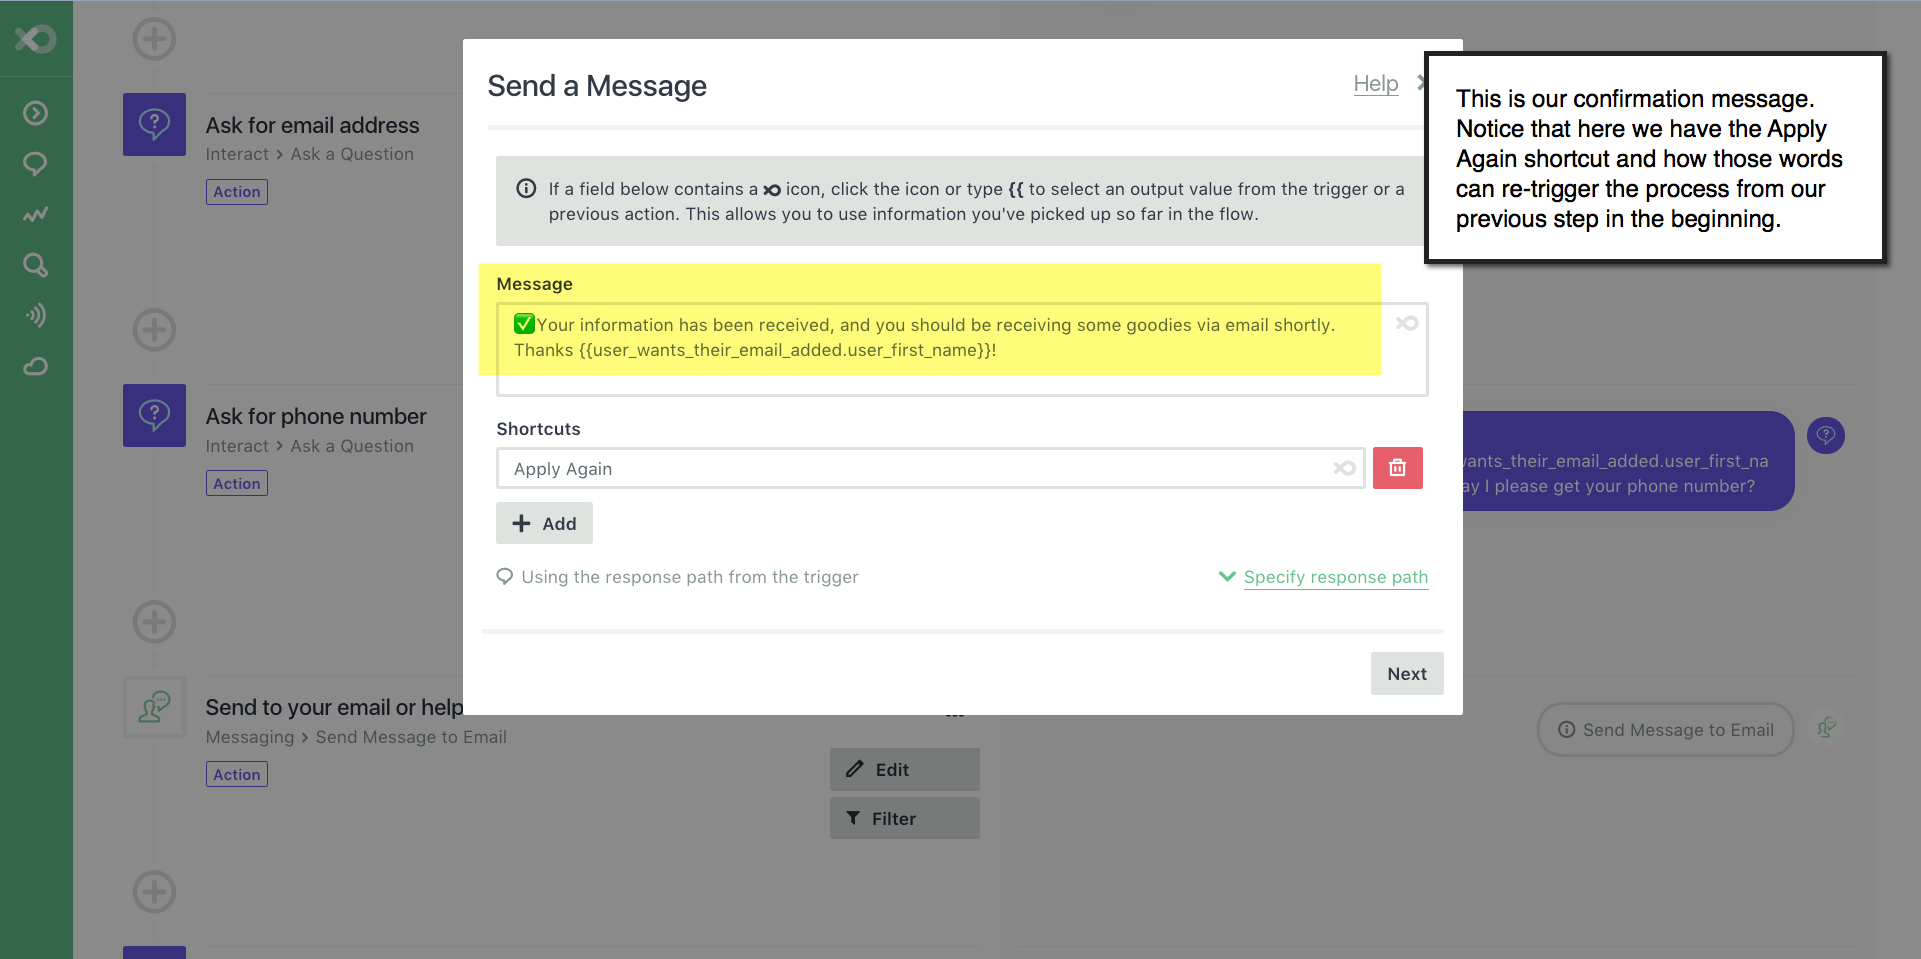Open the Flow XO logo home
The image size is (1921, 959).
click(35, 39)
